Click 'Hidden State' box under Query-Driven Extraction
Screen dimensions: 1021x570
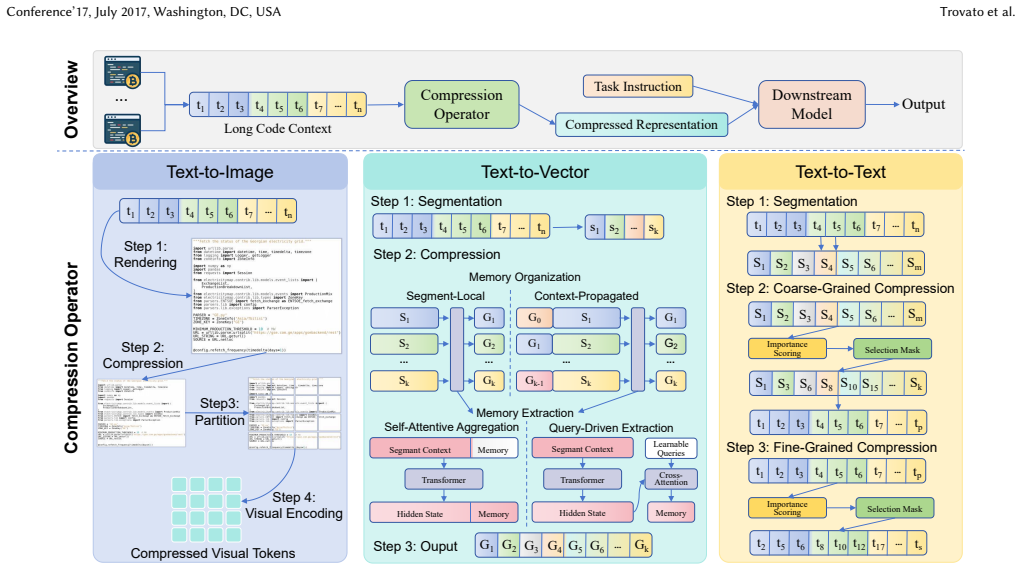(582, 513)
